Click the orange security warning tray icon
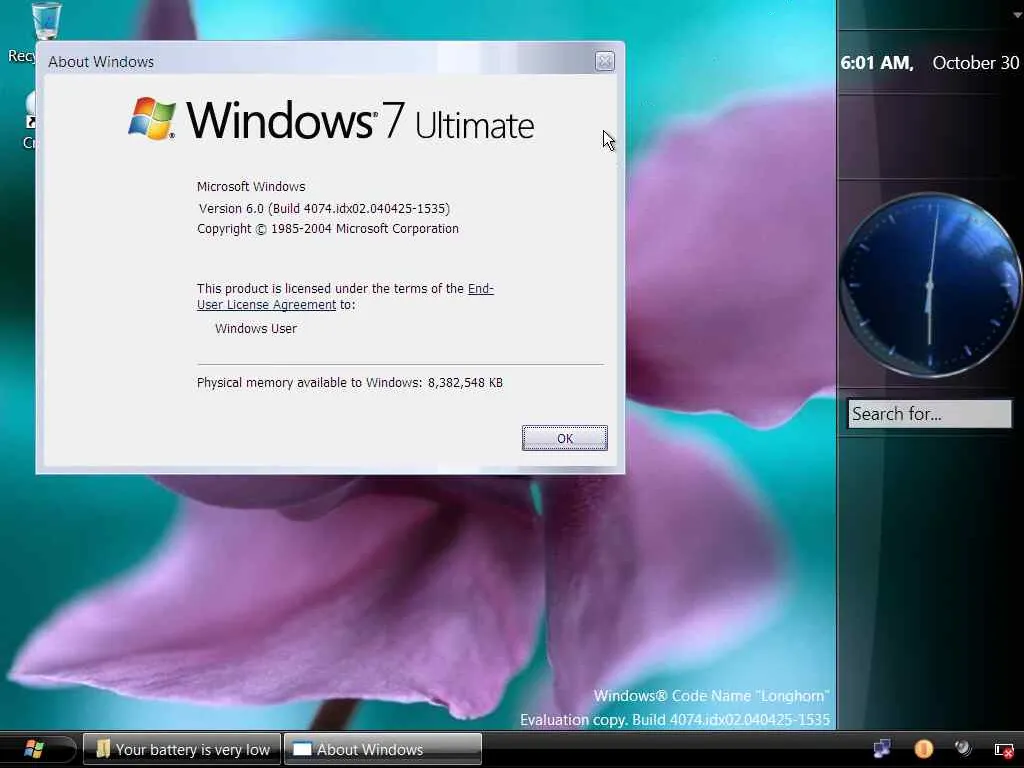Screen dimensions: 1024x768 click(923, 748)
